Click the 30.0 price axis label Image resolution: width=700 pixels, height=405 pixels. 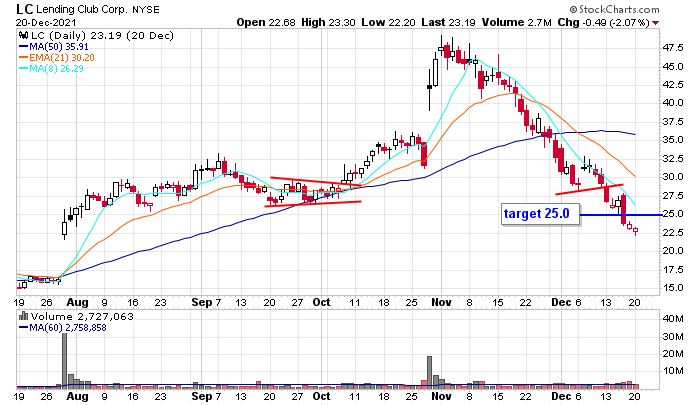pos(673,177)
